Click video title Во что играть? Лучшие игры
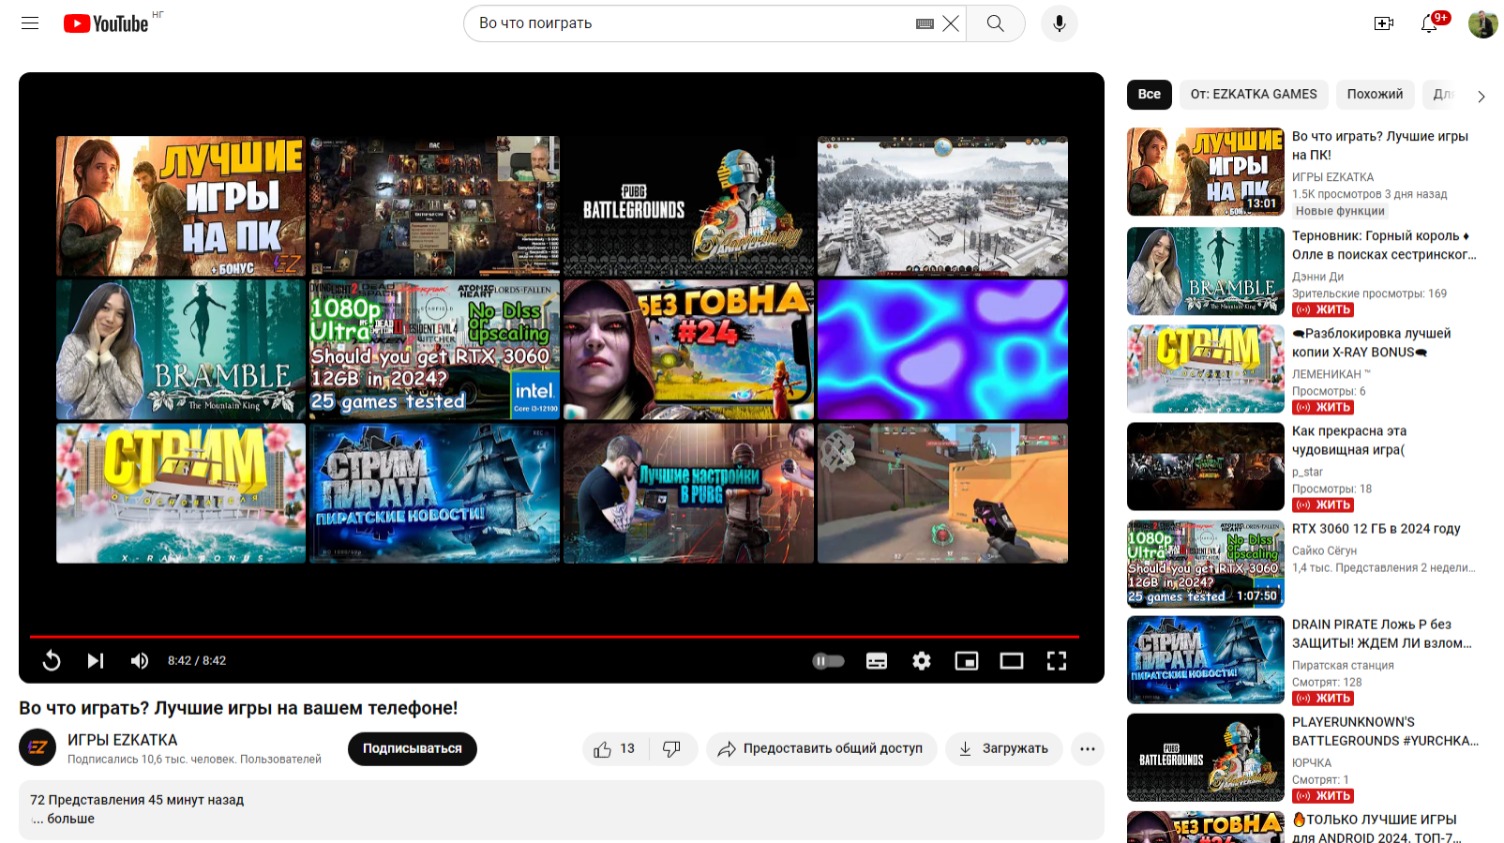Viewport: 1504px width, 843px height. [238, 708]
